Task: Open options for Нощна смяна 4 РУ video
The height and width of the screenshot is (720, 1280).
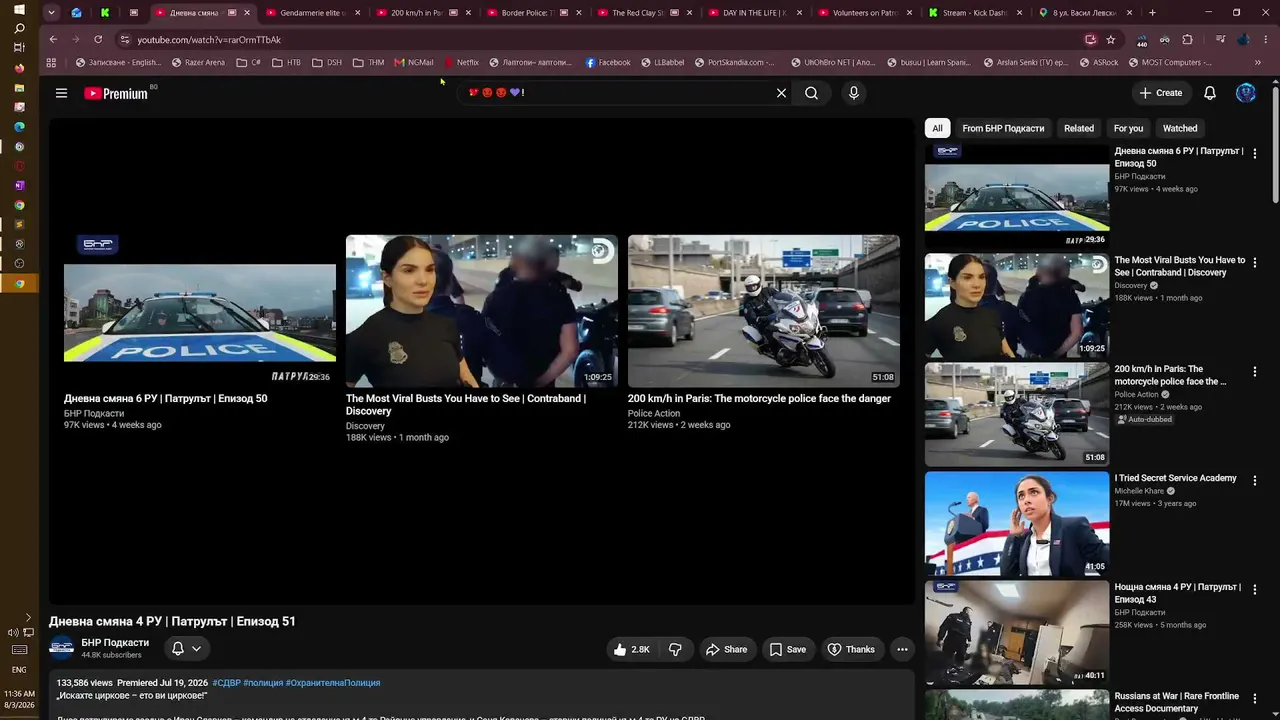Action: click(1255, 590)
